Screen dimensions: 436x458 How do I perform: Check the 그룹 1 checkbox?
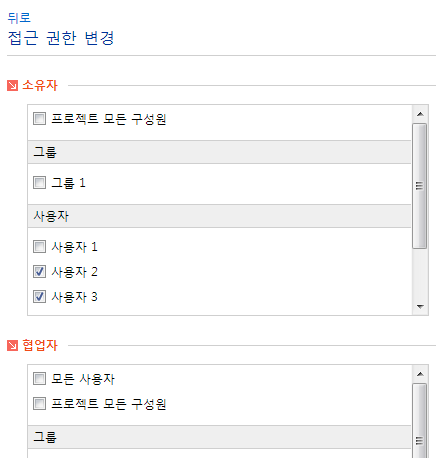[39, 183]
